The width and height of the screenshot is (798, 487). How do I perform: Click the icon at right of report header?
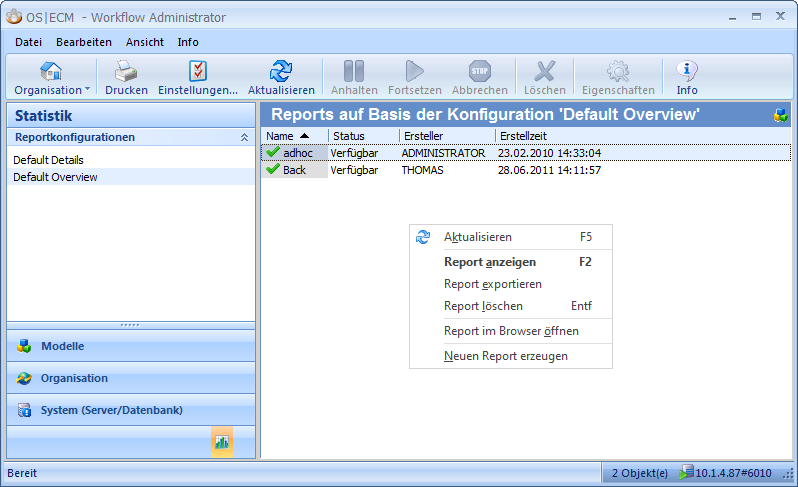pyautogui.click(x=780, y=115)
